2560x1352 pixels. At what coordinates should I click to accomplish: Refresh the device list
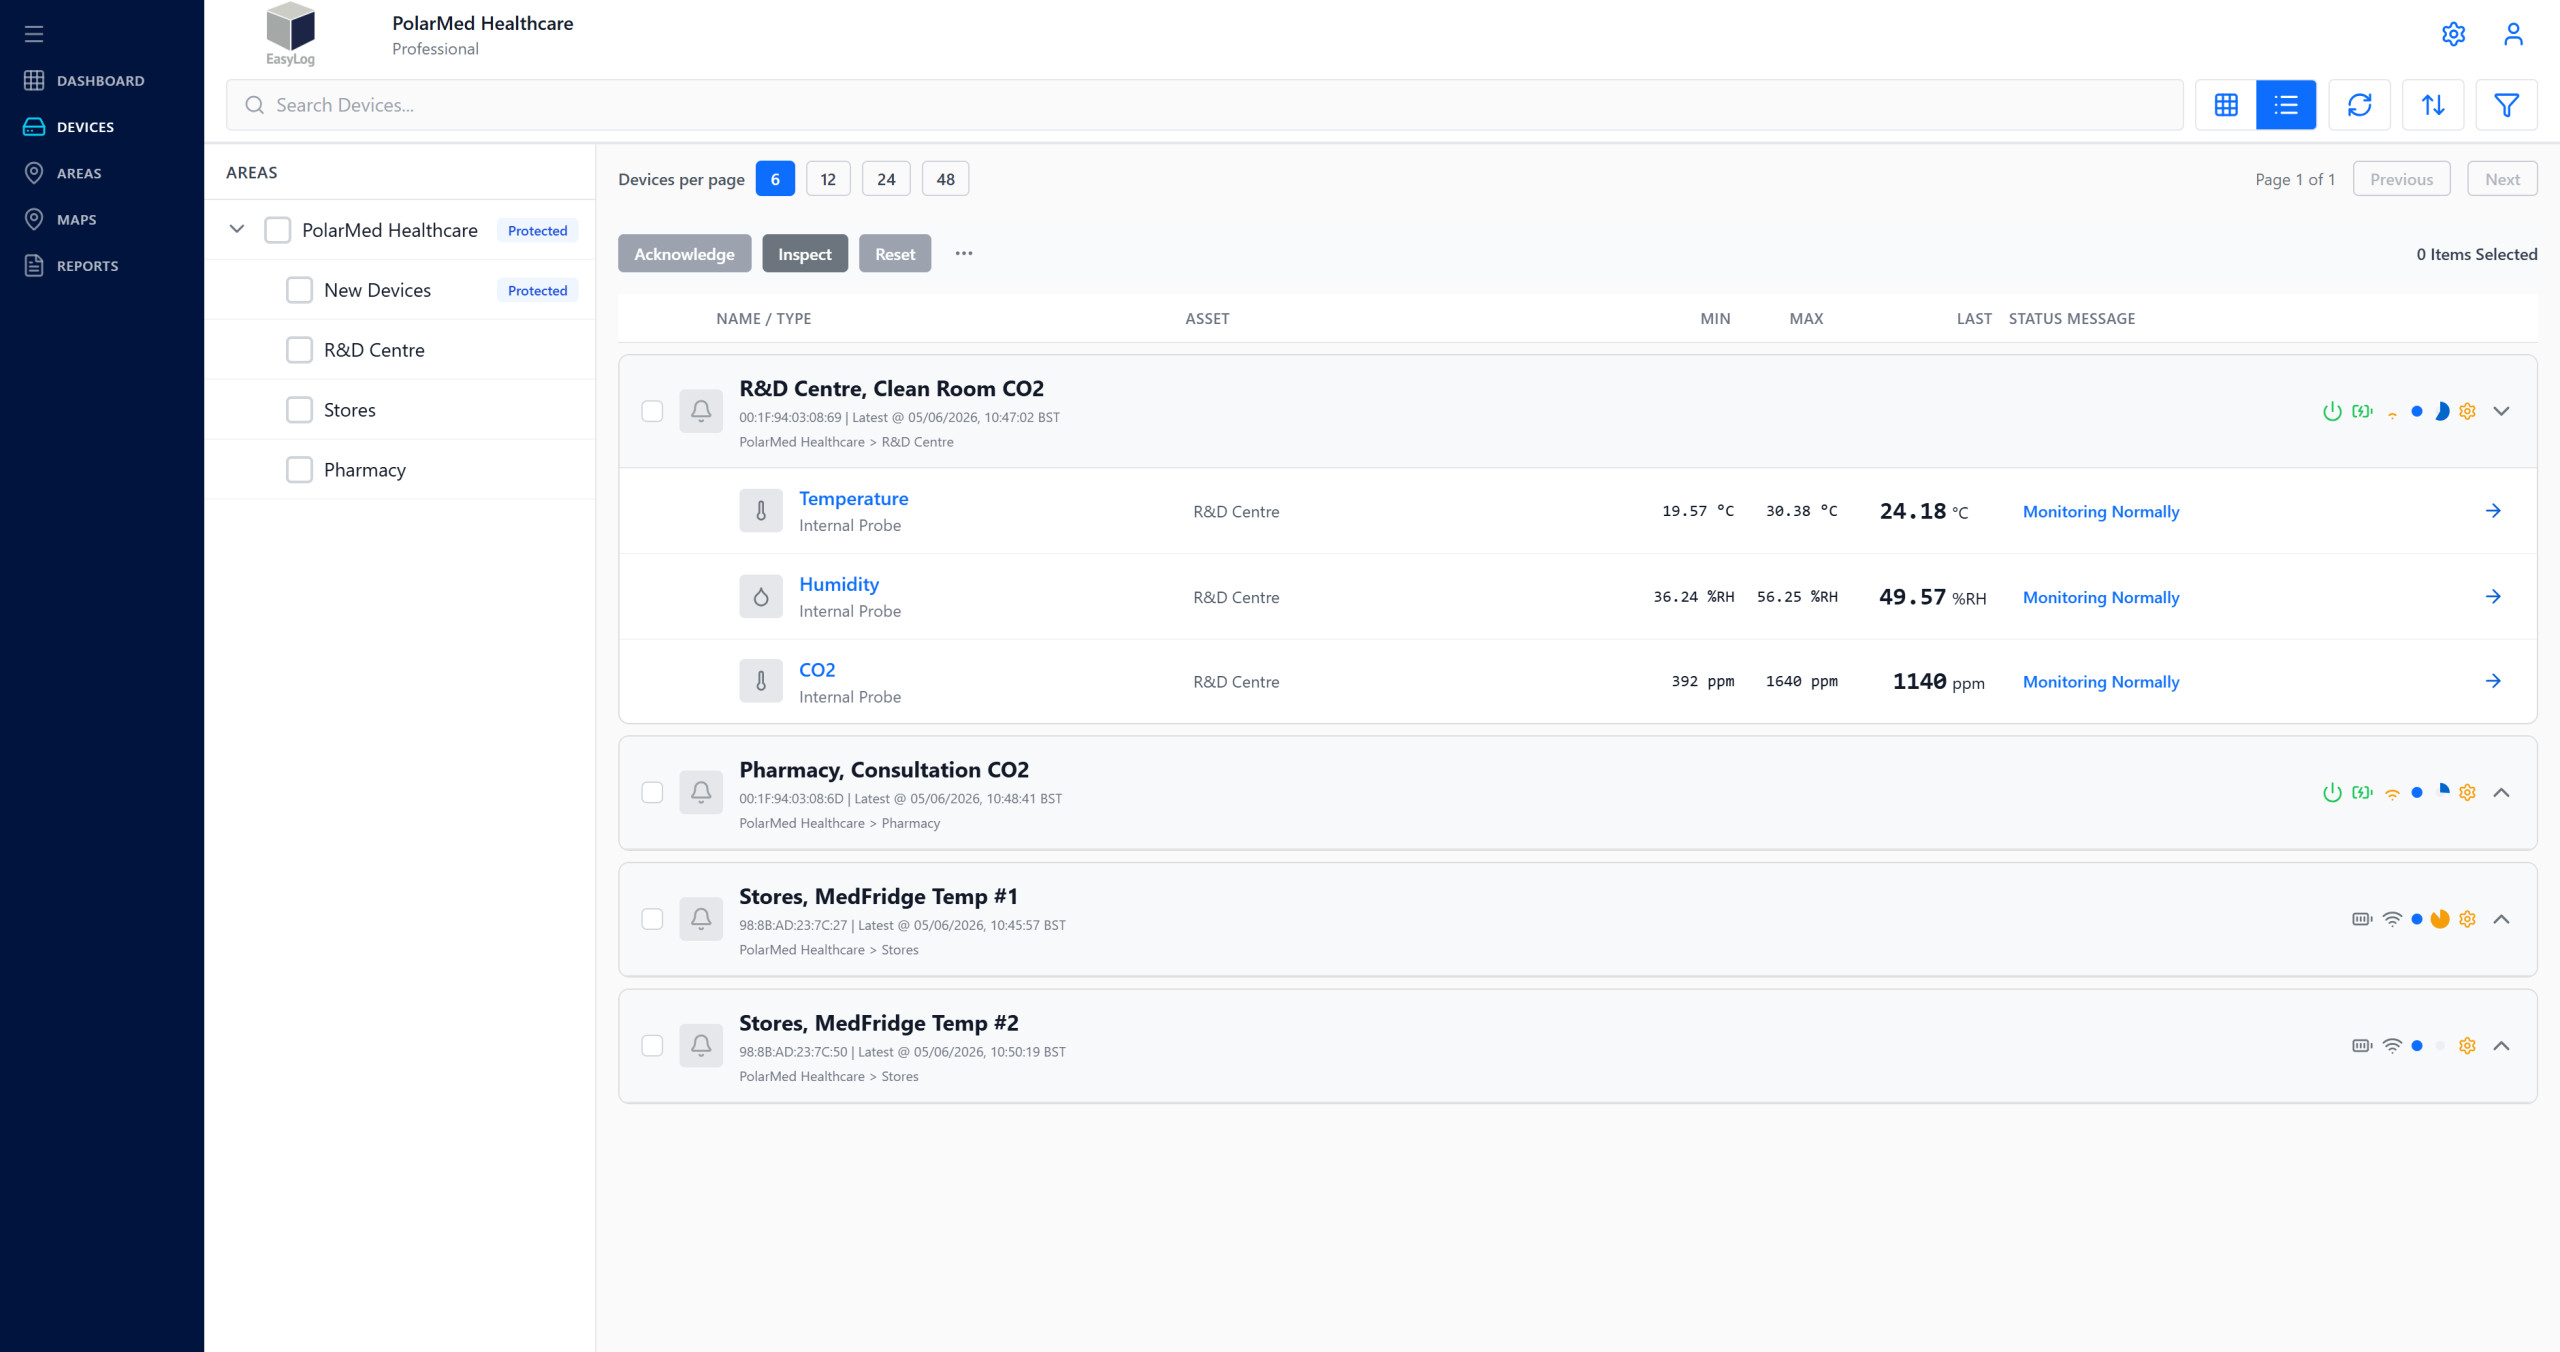(2360, 105)
